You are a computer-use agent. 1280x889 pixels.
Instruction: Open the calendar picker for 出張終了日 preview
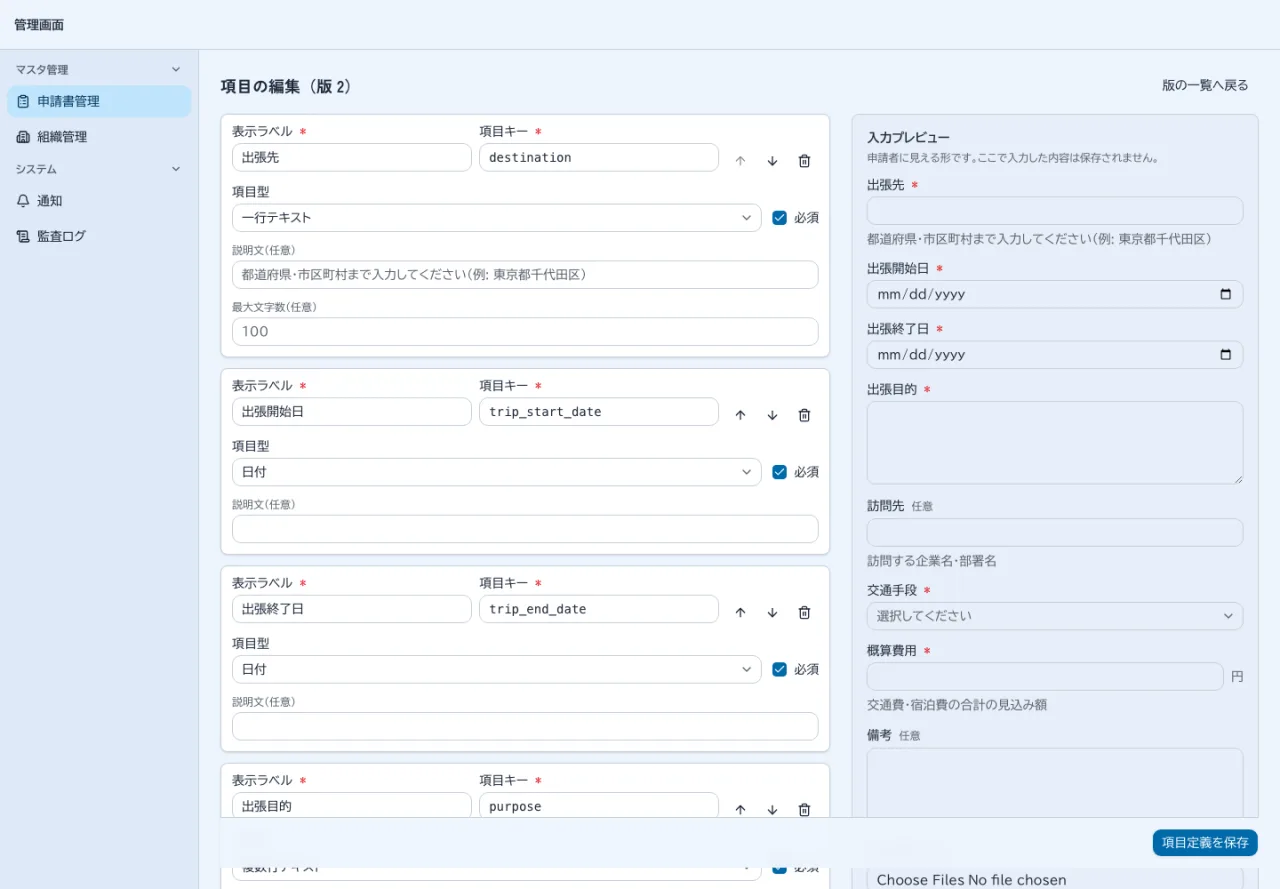point(1226,354)
